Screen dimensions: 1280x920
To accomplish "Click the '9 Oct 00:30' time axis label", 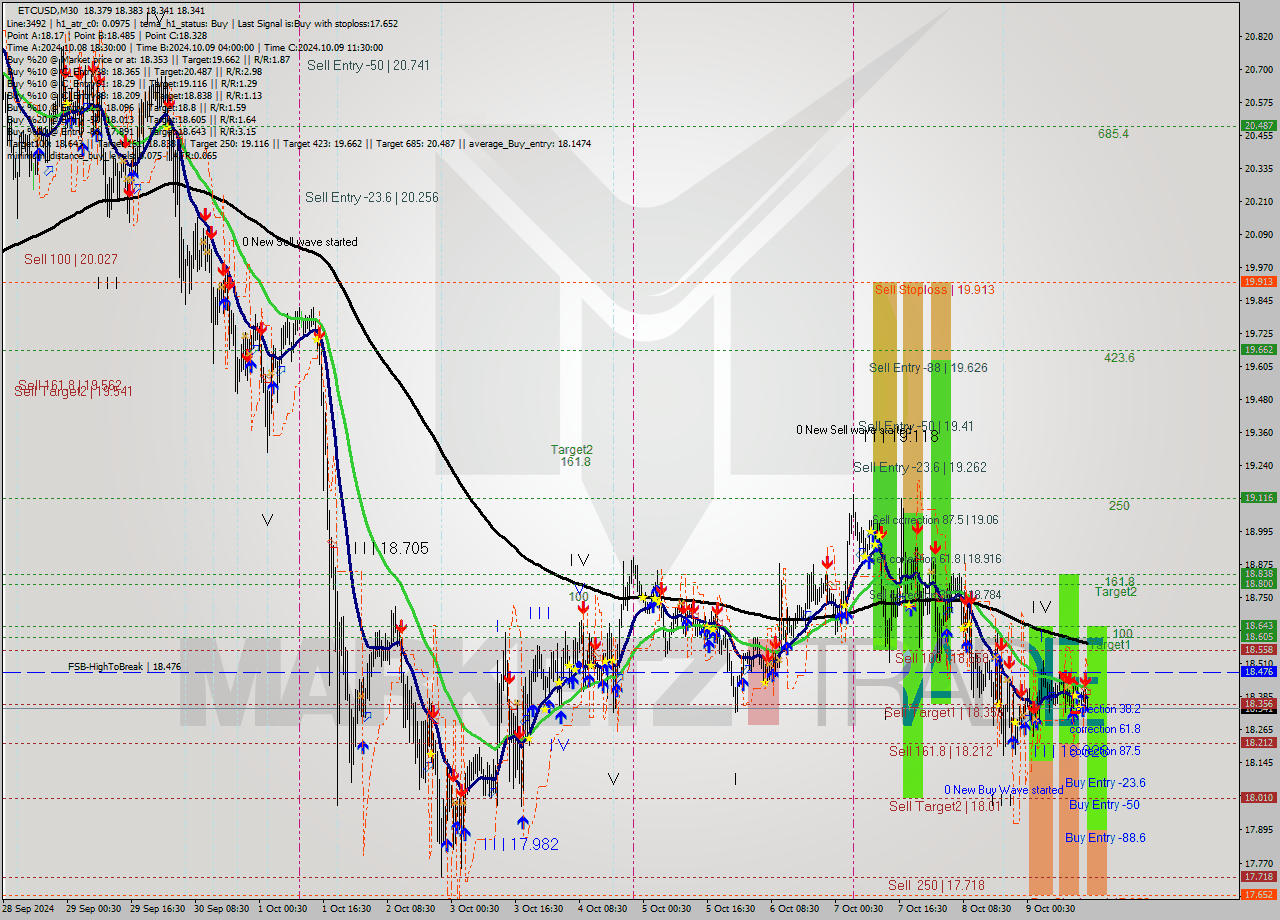I will tap(1050, 909).
